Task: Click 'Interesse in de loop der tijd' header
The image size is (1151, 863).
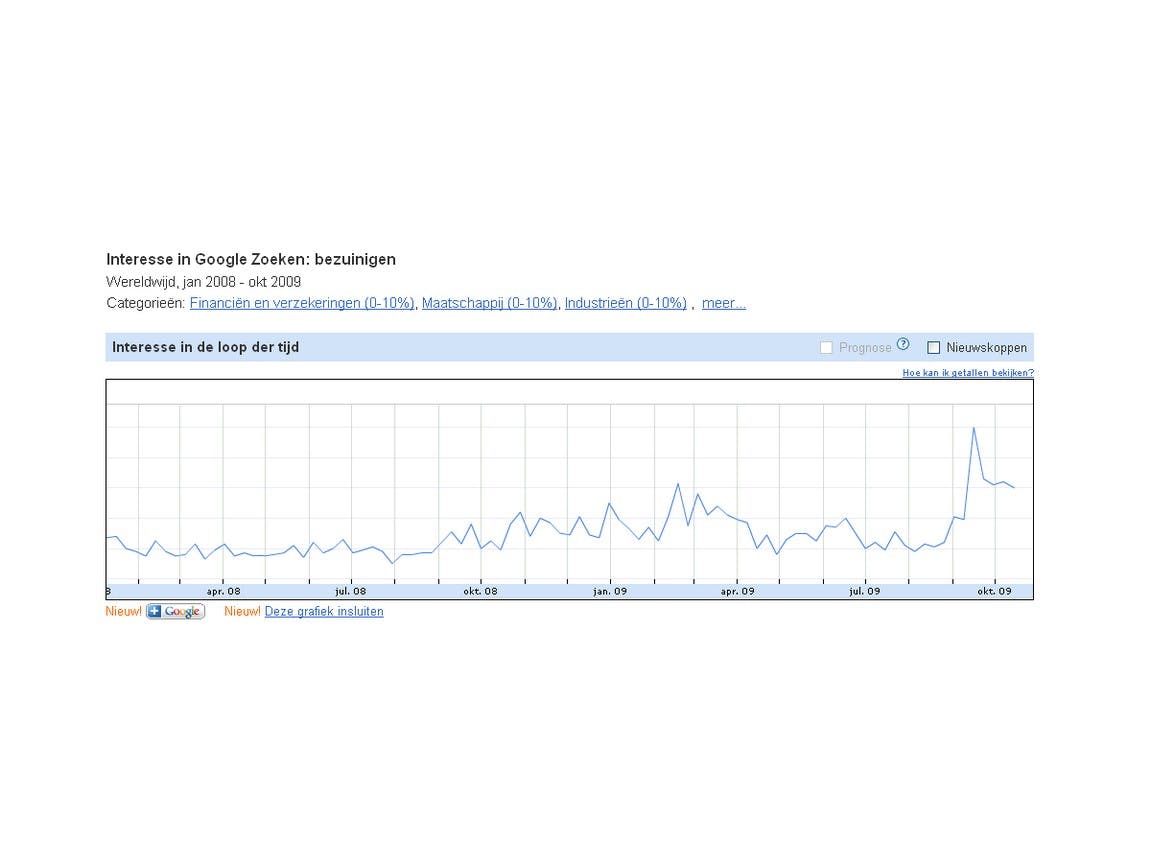Action: tap(206, 347)
